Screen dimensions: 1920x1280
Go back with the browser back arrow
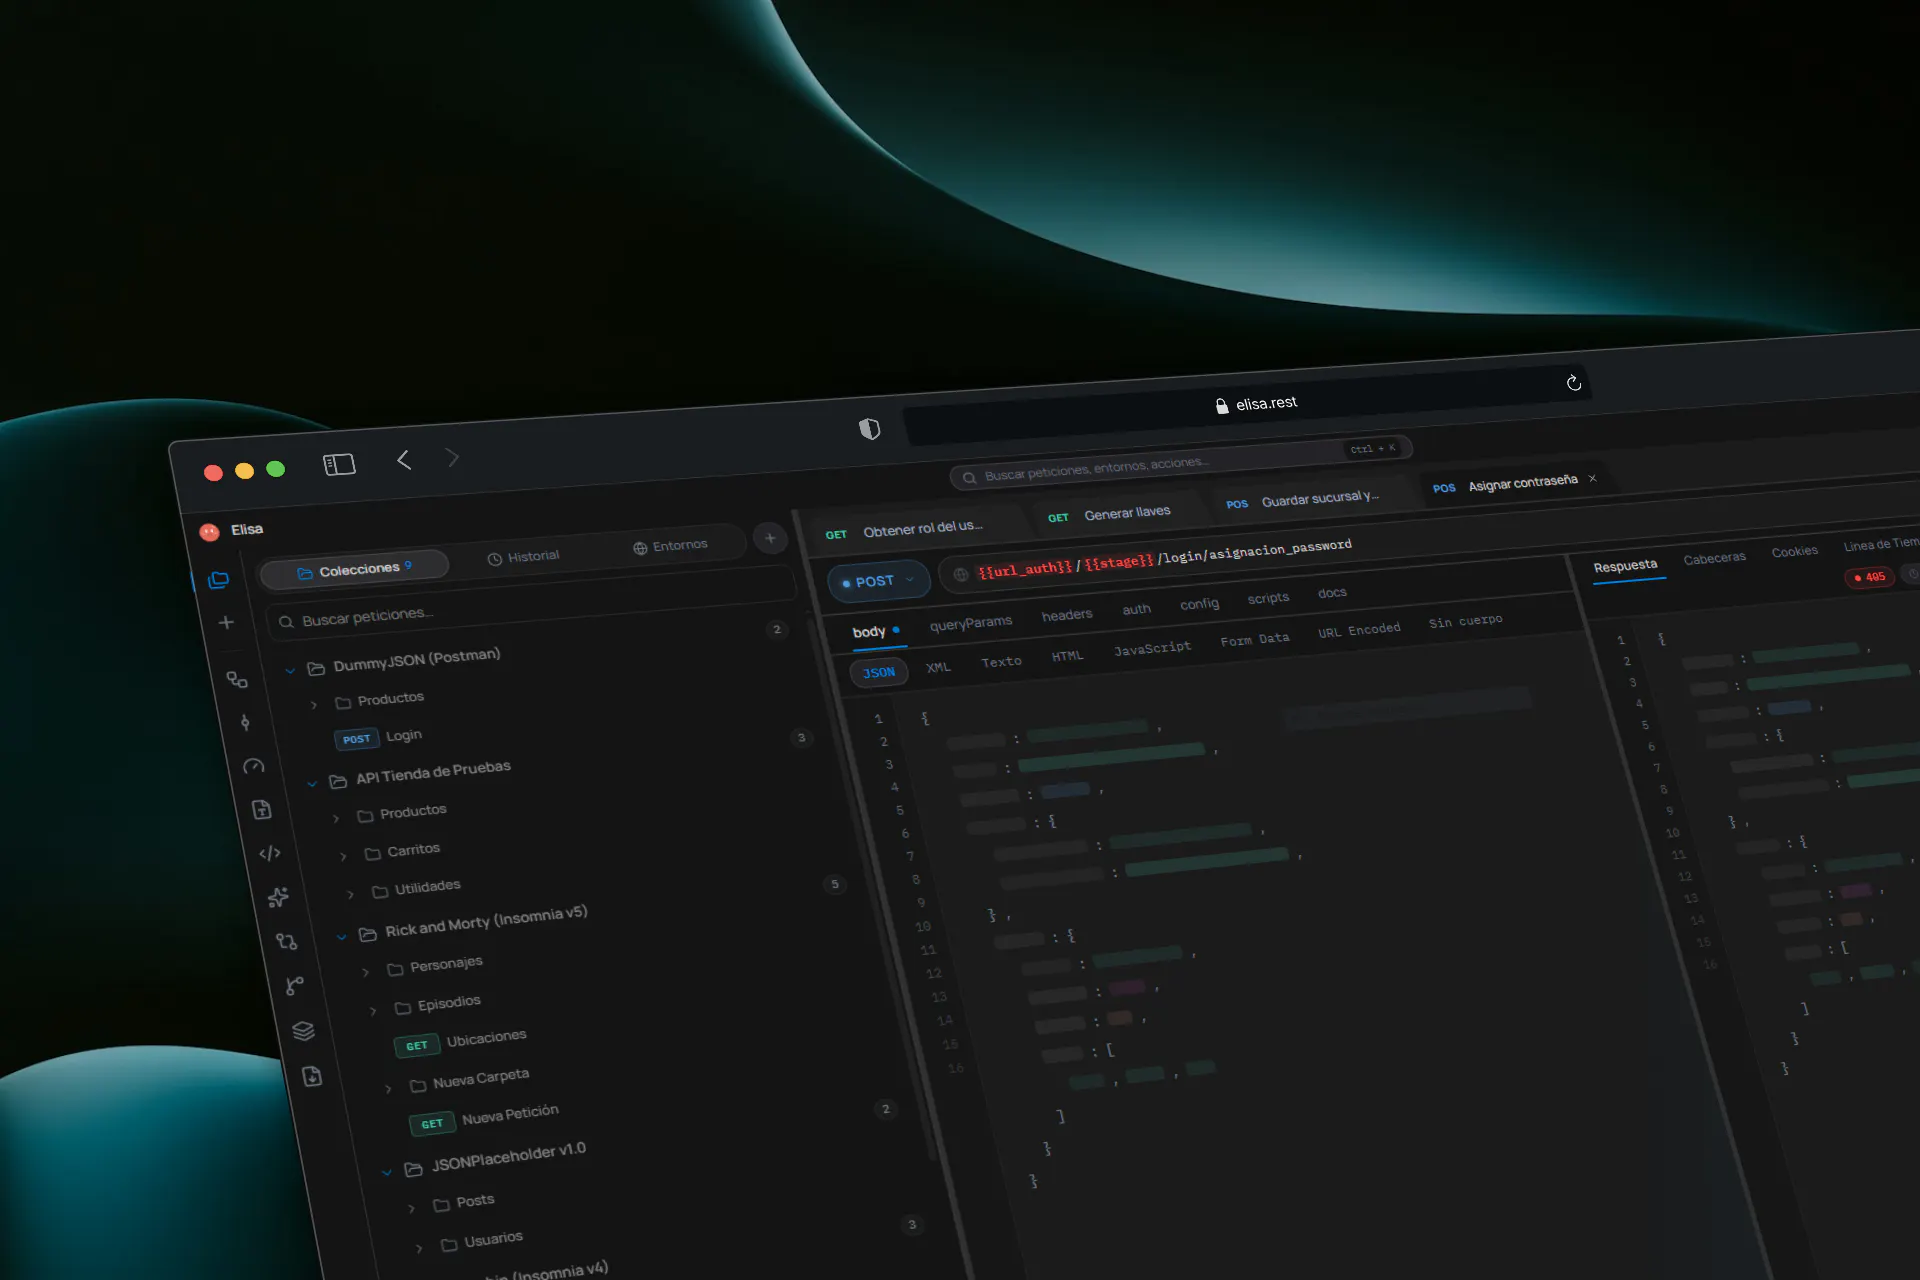pos(404,460)
